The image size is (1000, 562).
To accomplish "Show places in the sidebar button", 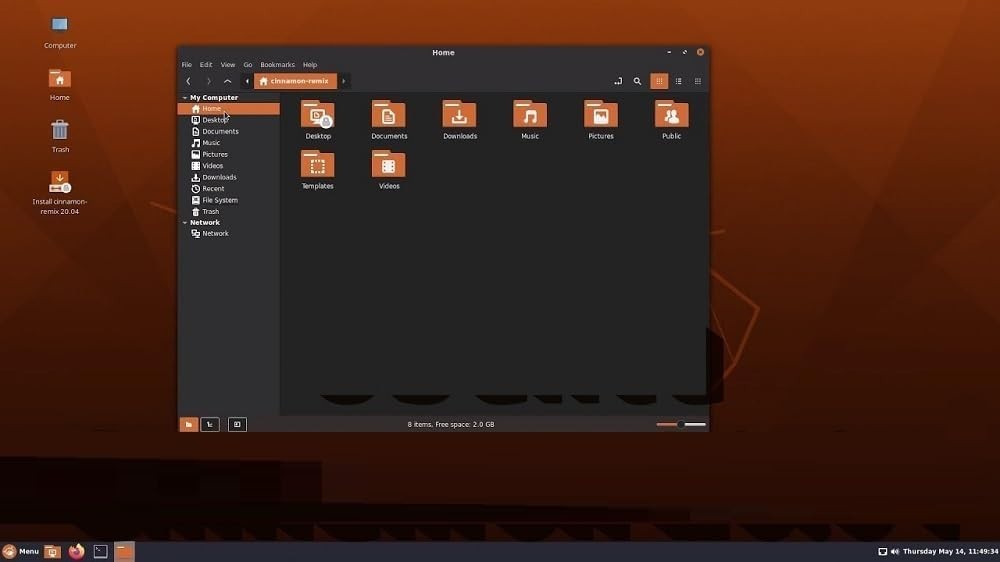I will coord(189,424).
